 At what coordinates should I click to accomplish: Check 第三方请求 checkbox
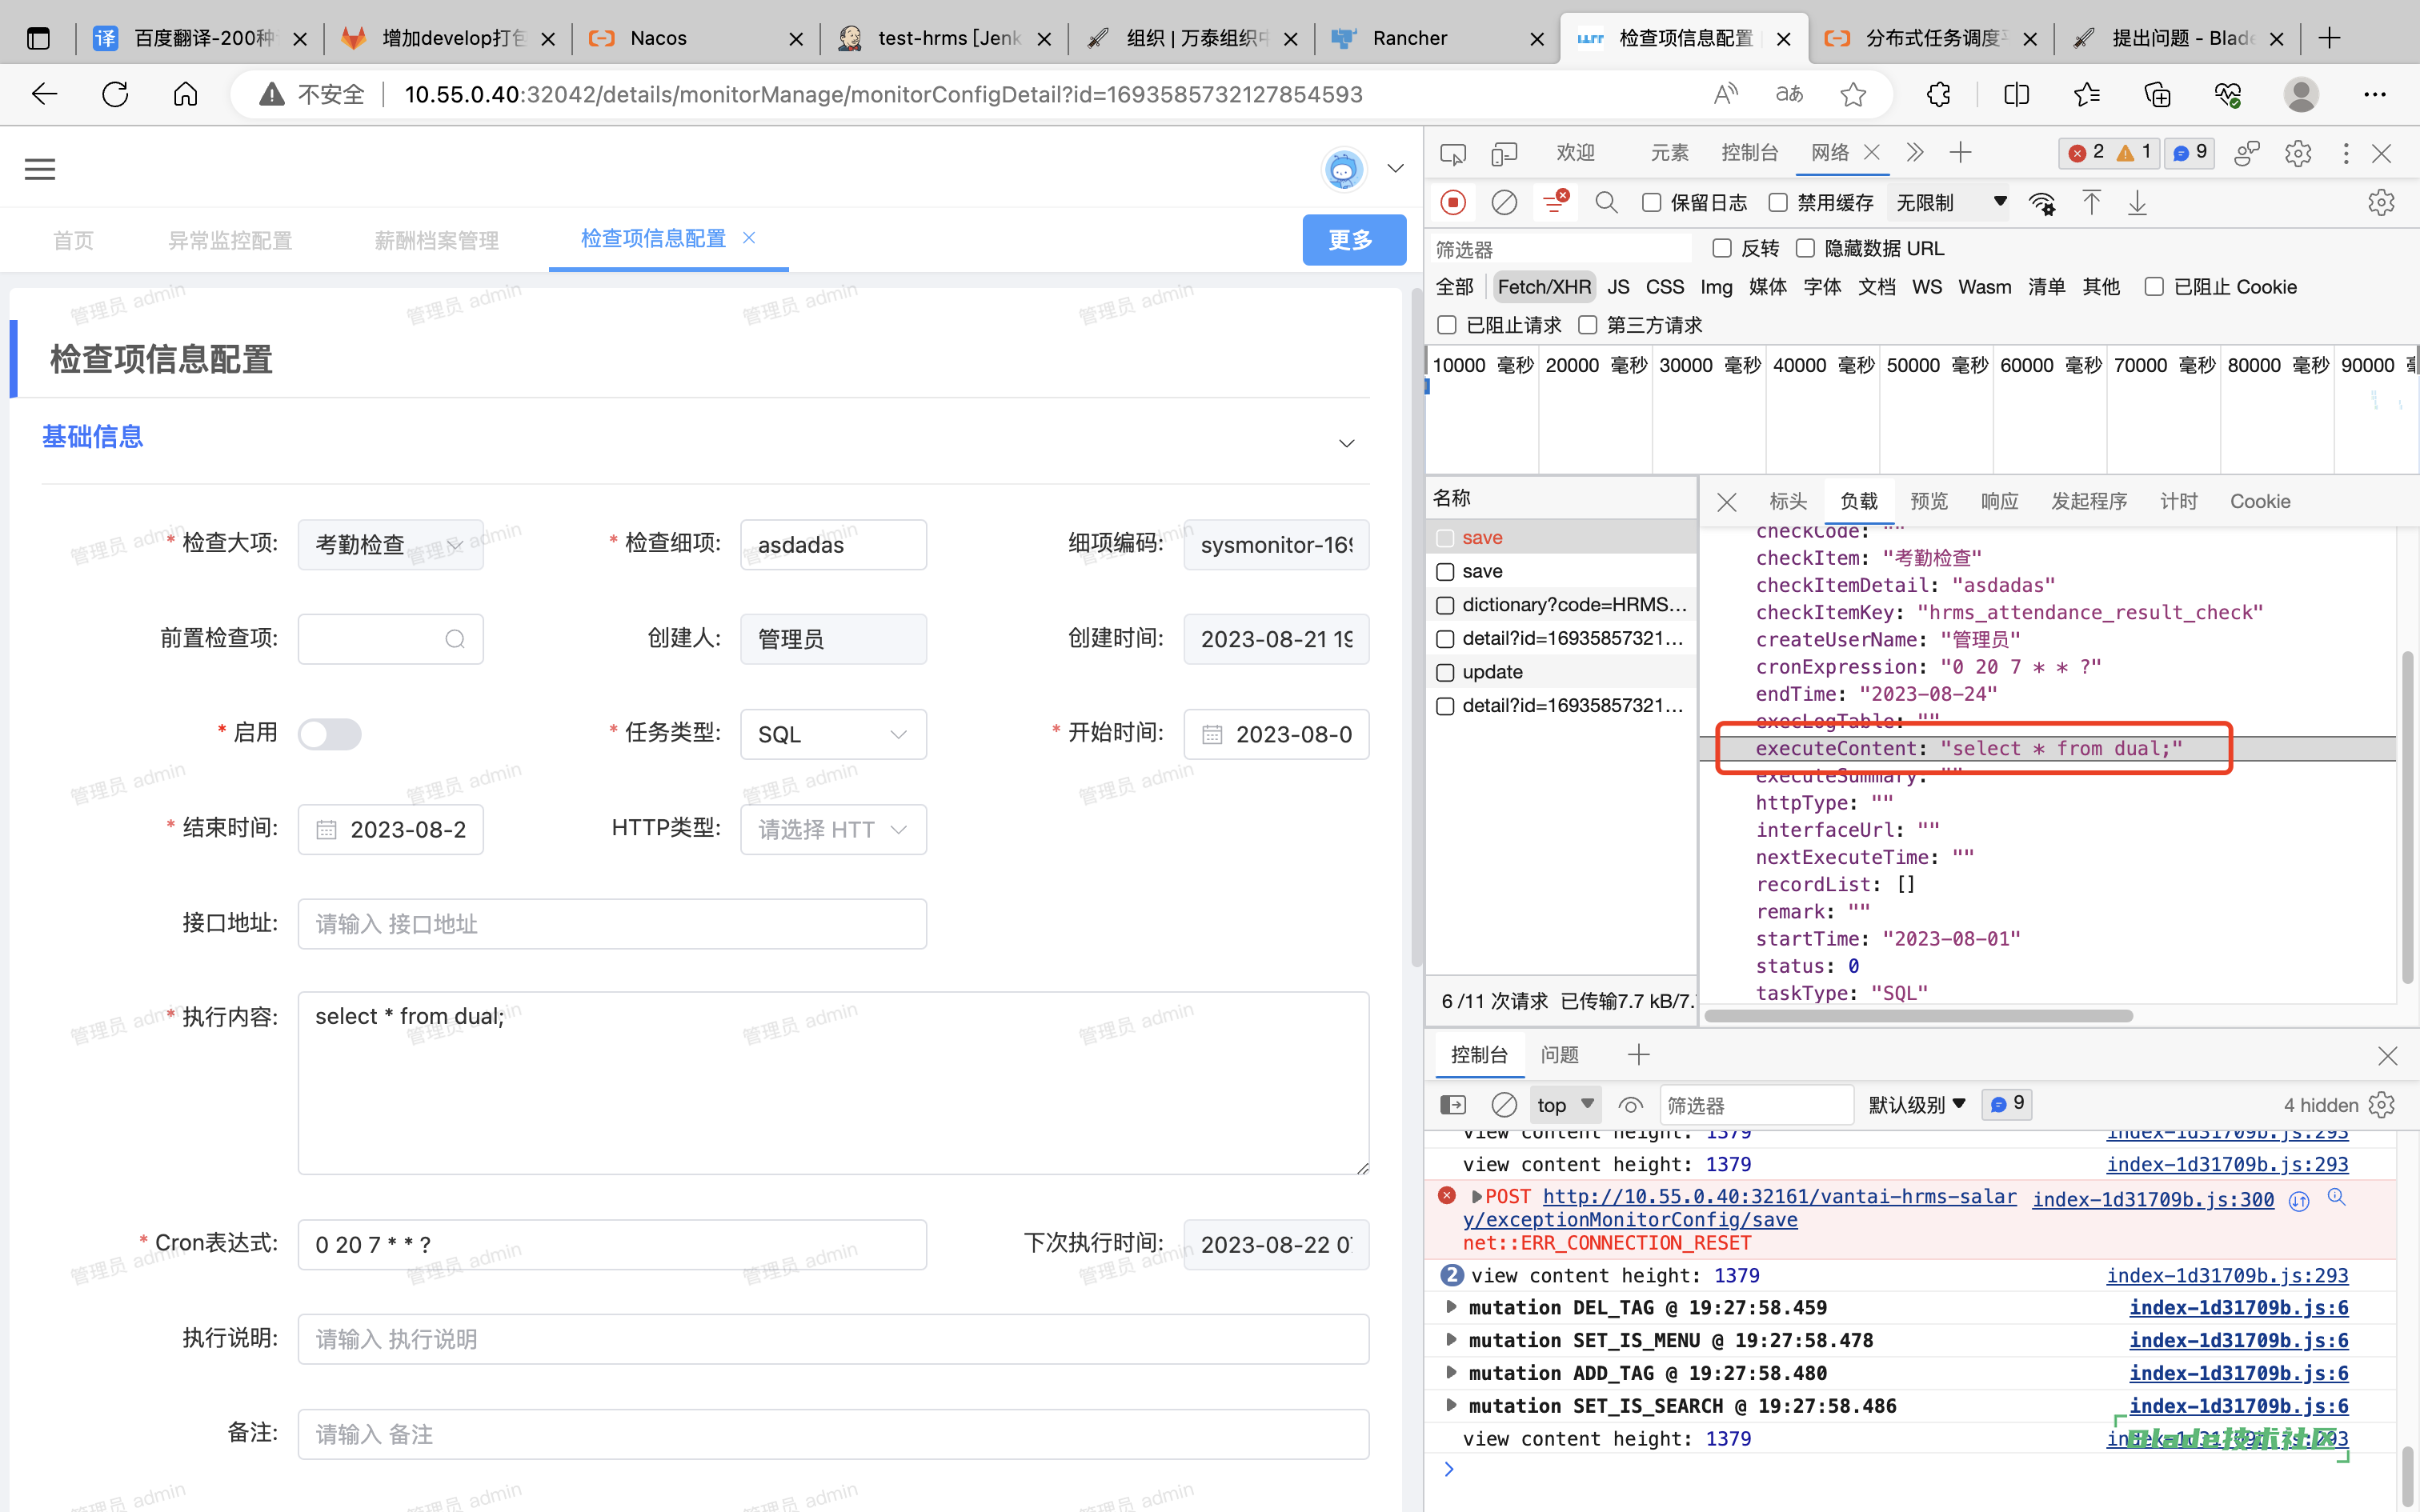click(1588, 325)
